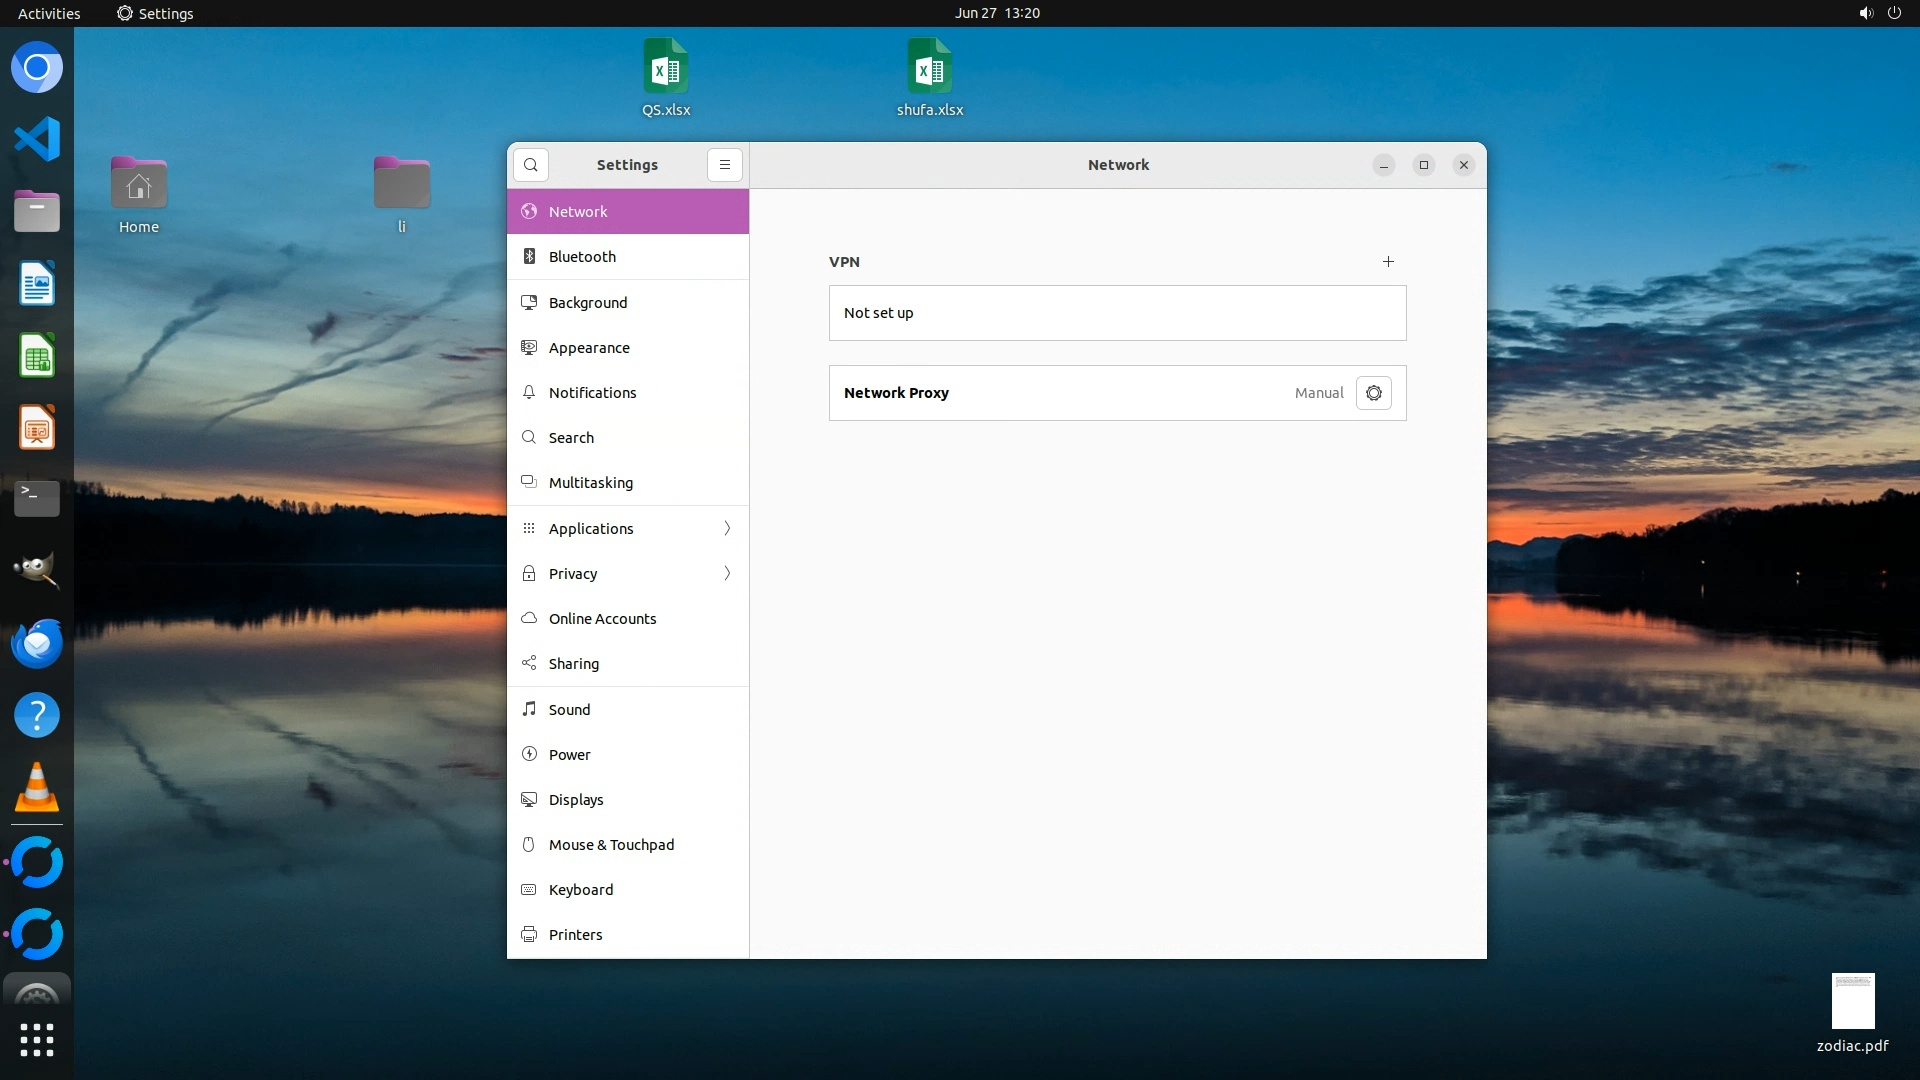Screen dimensions: 1920x1080
Task: Click Activities in top bar
Action: (x=49, y=13)
